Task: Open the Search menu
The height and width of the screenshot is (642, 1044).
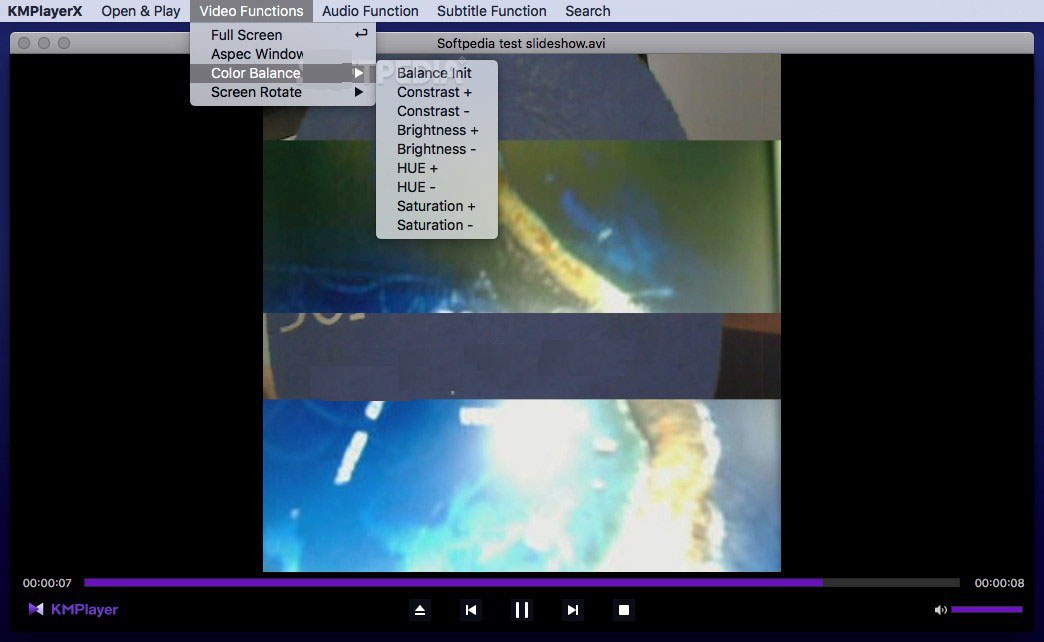Action: [x=587, y=11]
